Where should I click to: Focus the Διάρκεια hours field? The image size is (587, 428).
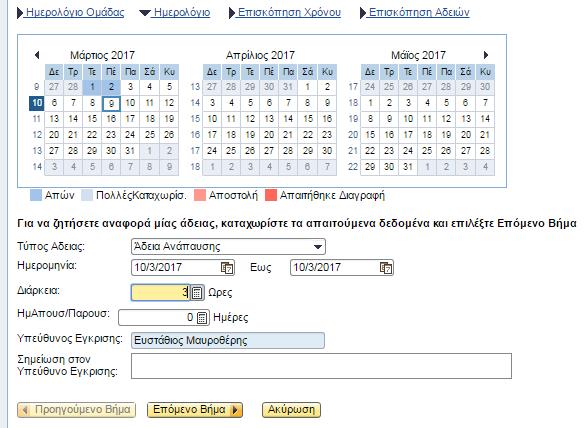161,292
